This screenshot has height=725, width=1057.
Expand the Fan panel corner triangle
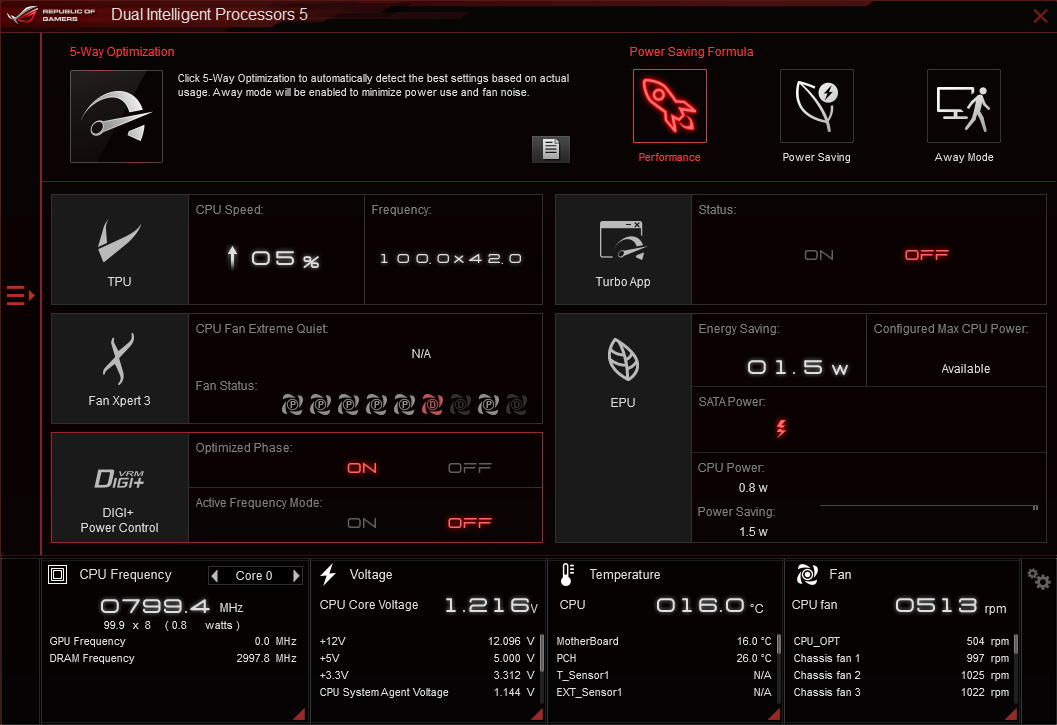tap(1011, 714)
